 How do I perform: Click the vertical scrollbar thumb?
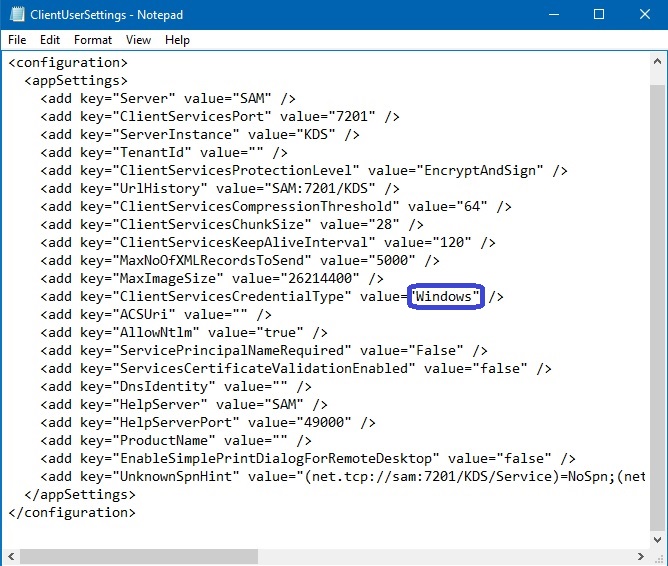pyautogui.click(x=657, y=308)
